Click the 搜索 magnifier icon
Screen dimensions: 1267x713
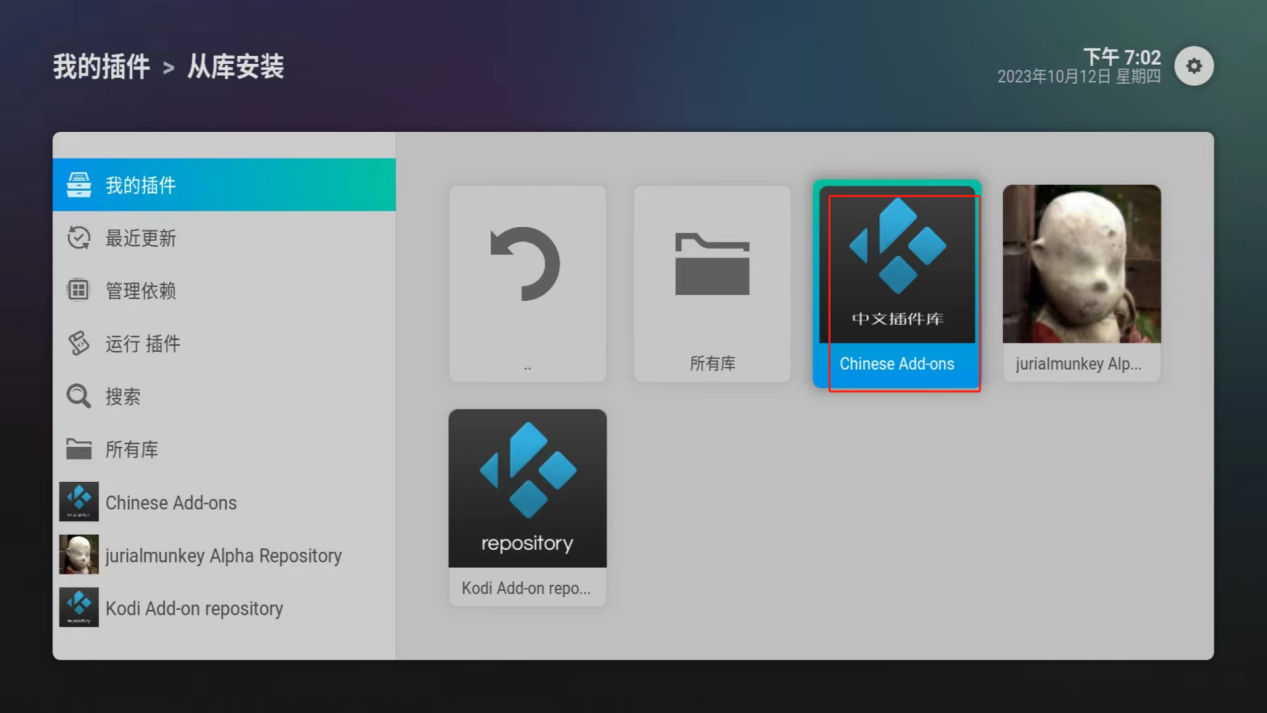pyautogui.click(x=78, y=397)
